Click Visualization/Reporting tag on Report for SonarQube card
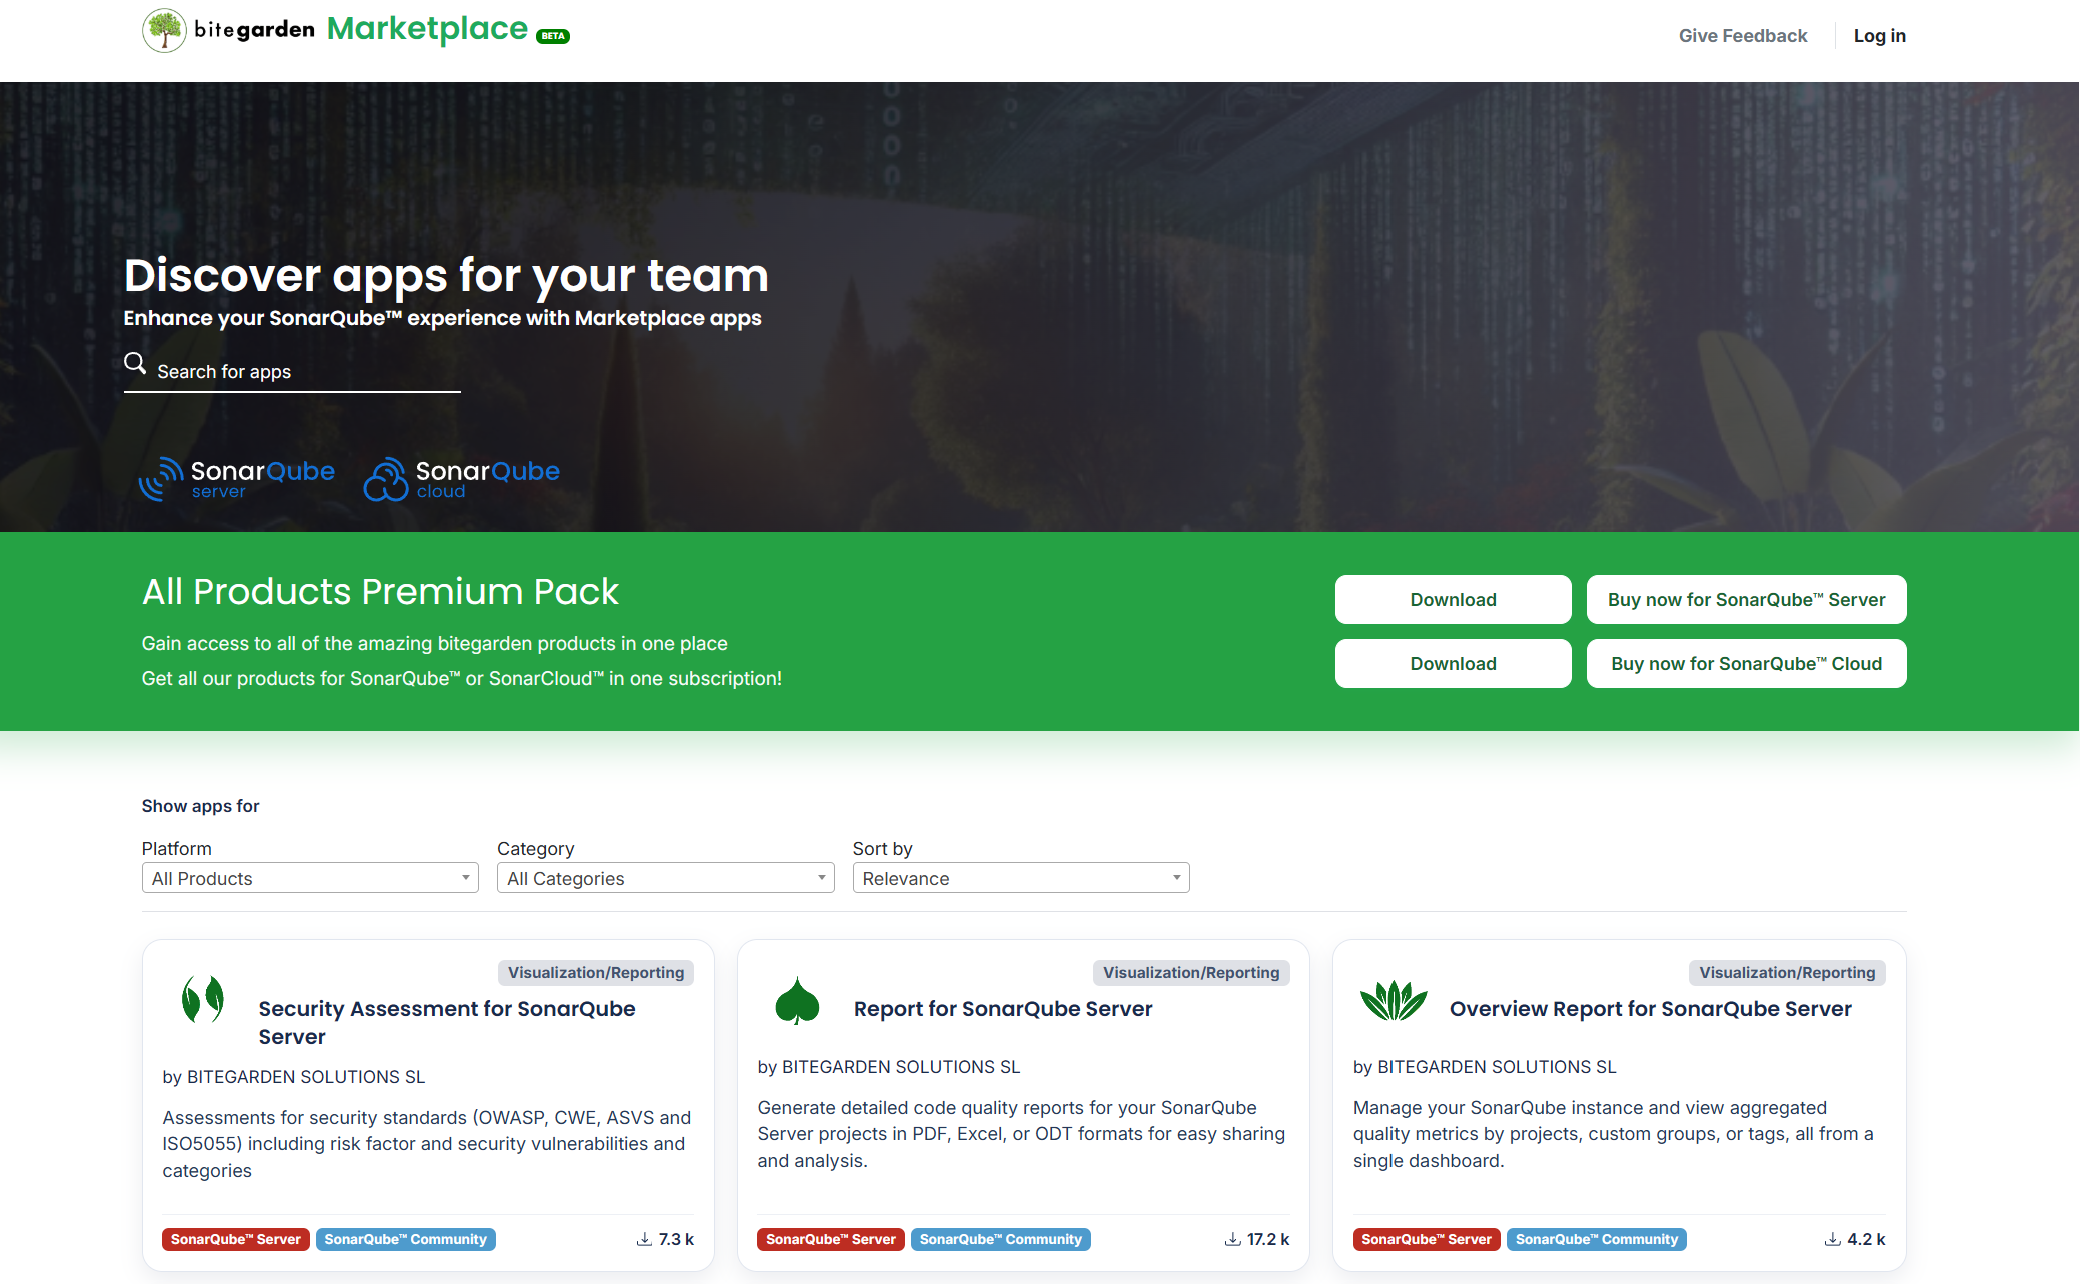This screenshot has height=1284, width=2080. pyautogui.click(x=1191, y=973)
